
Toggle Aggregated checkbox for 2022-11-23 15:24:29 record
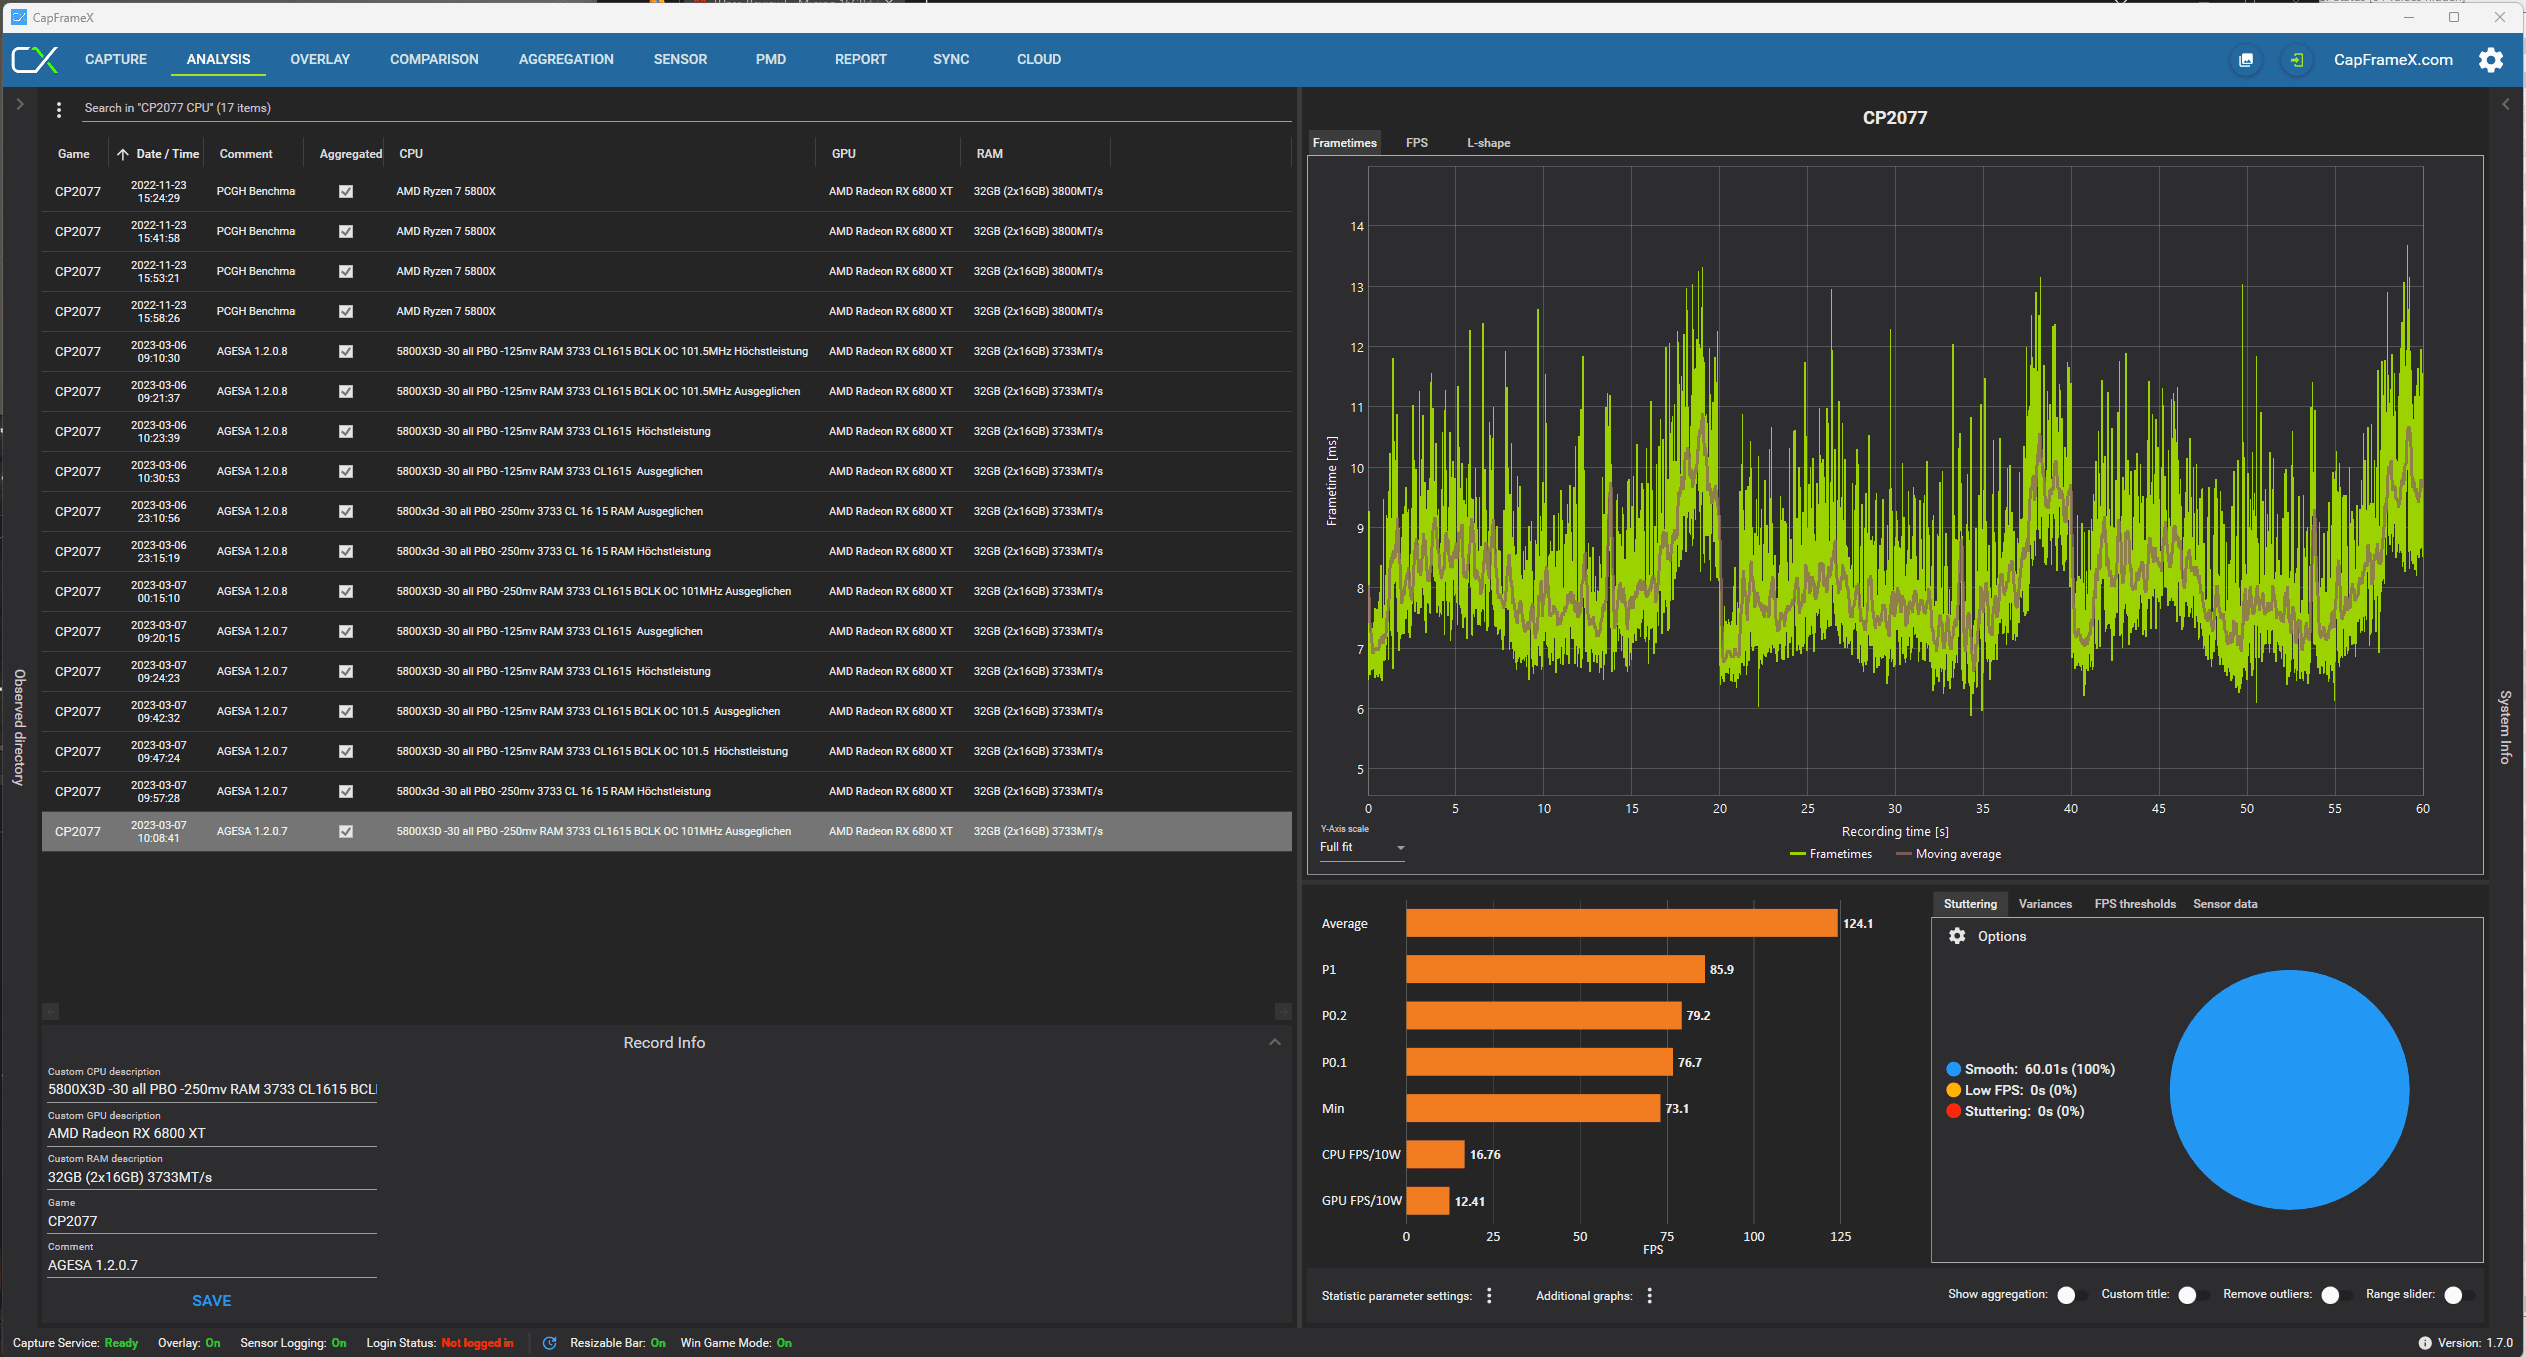[x=346, y=191]
